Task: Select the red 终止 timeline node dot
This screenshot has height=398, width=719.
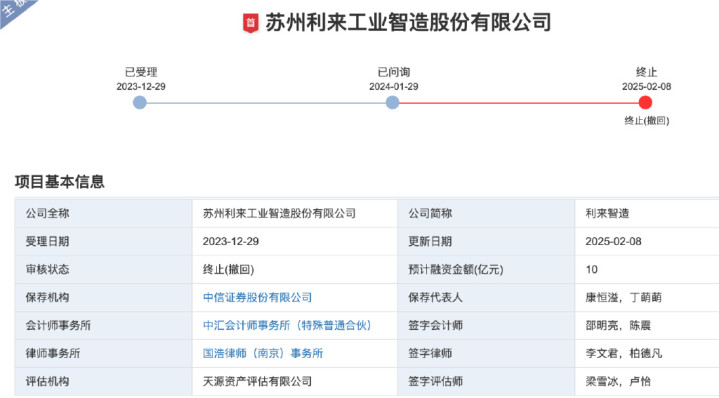Action: [x=645, y=102]
